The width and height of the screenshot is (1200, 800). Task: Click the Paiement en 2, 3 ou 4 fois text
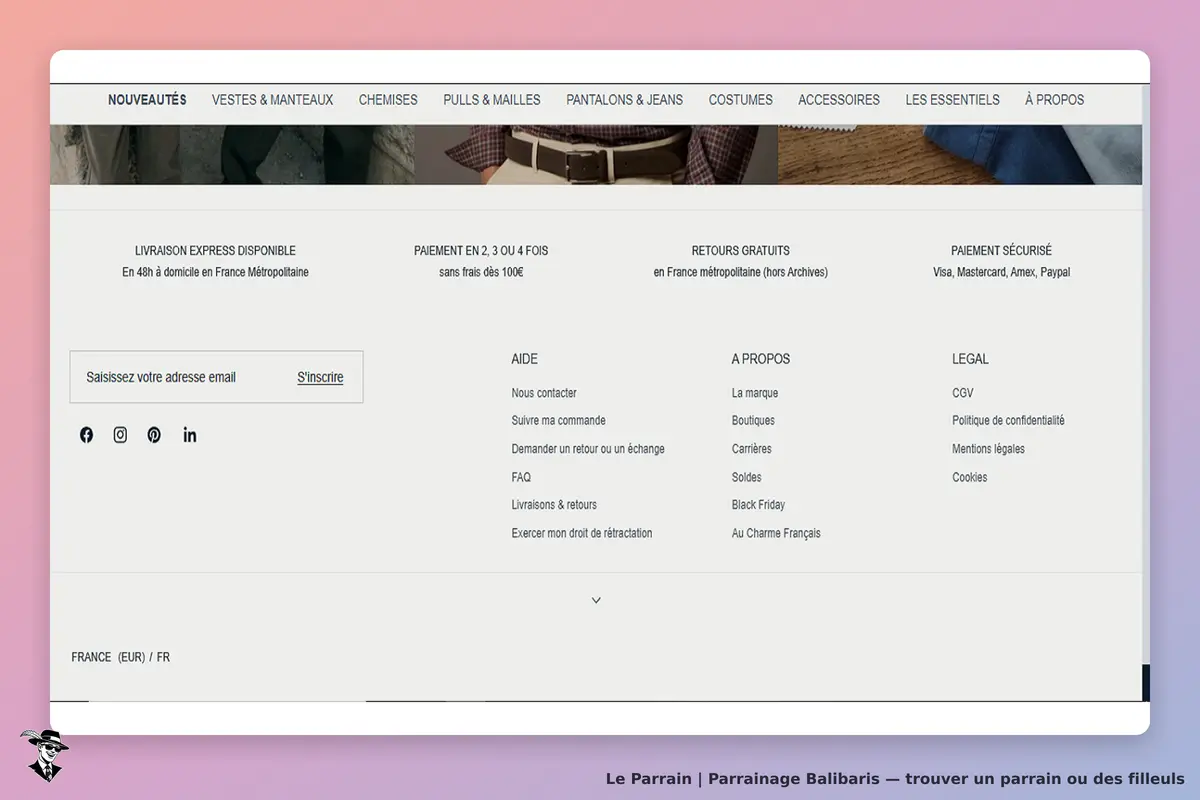pyautogui.click(x=481, y=250)
